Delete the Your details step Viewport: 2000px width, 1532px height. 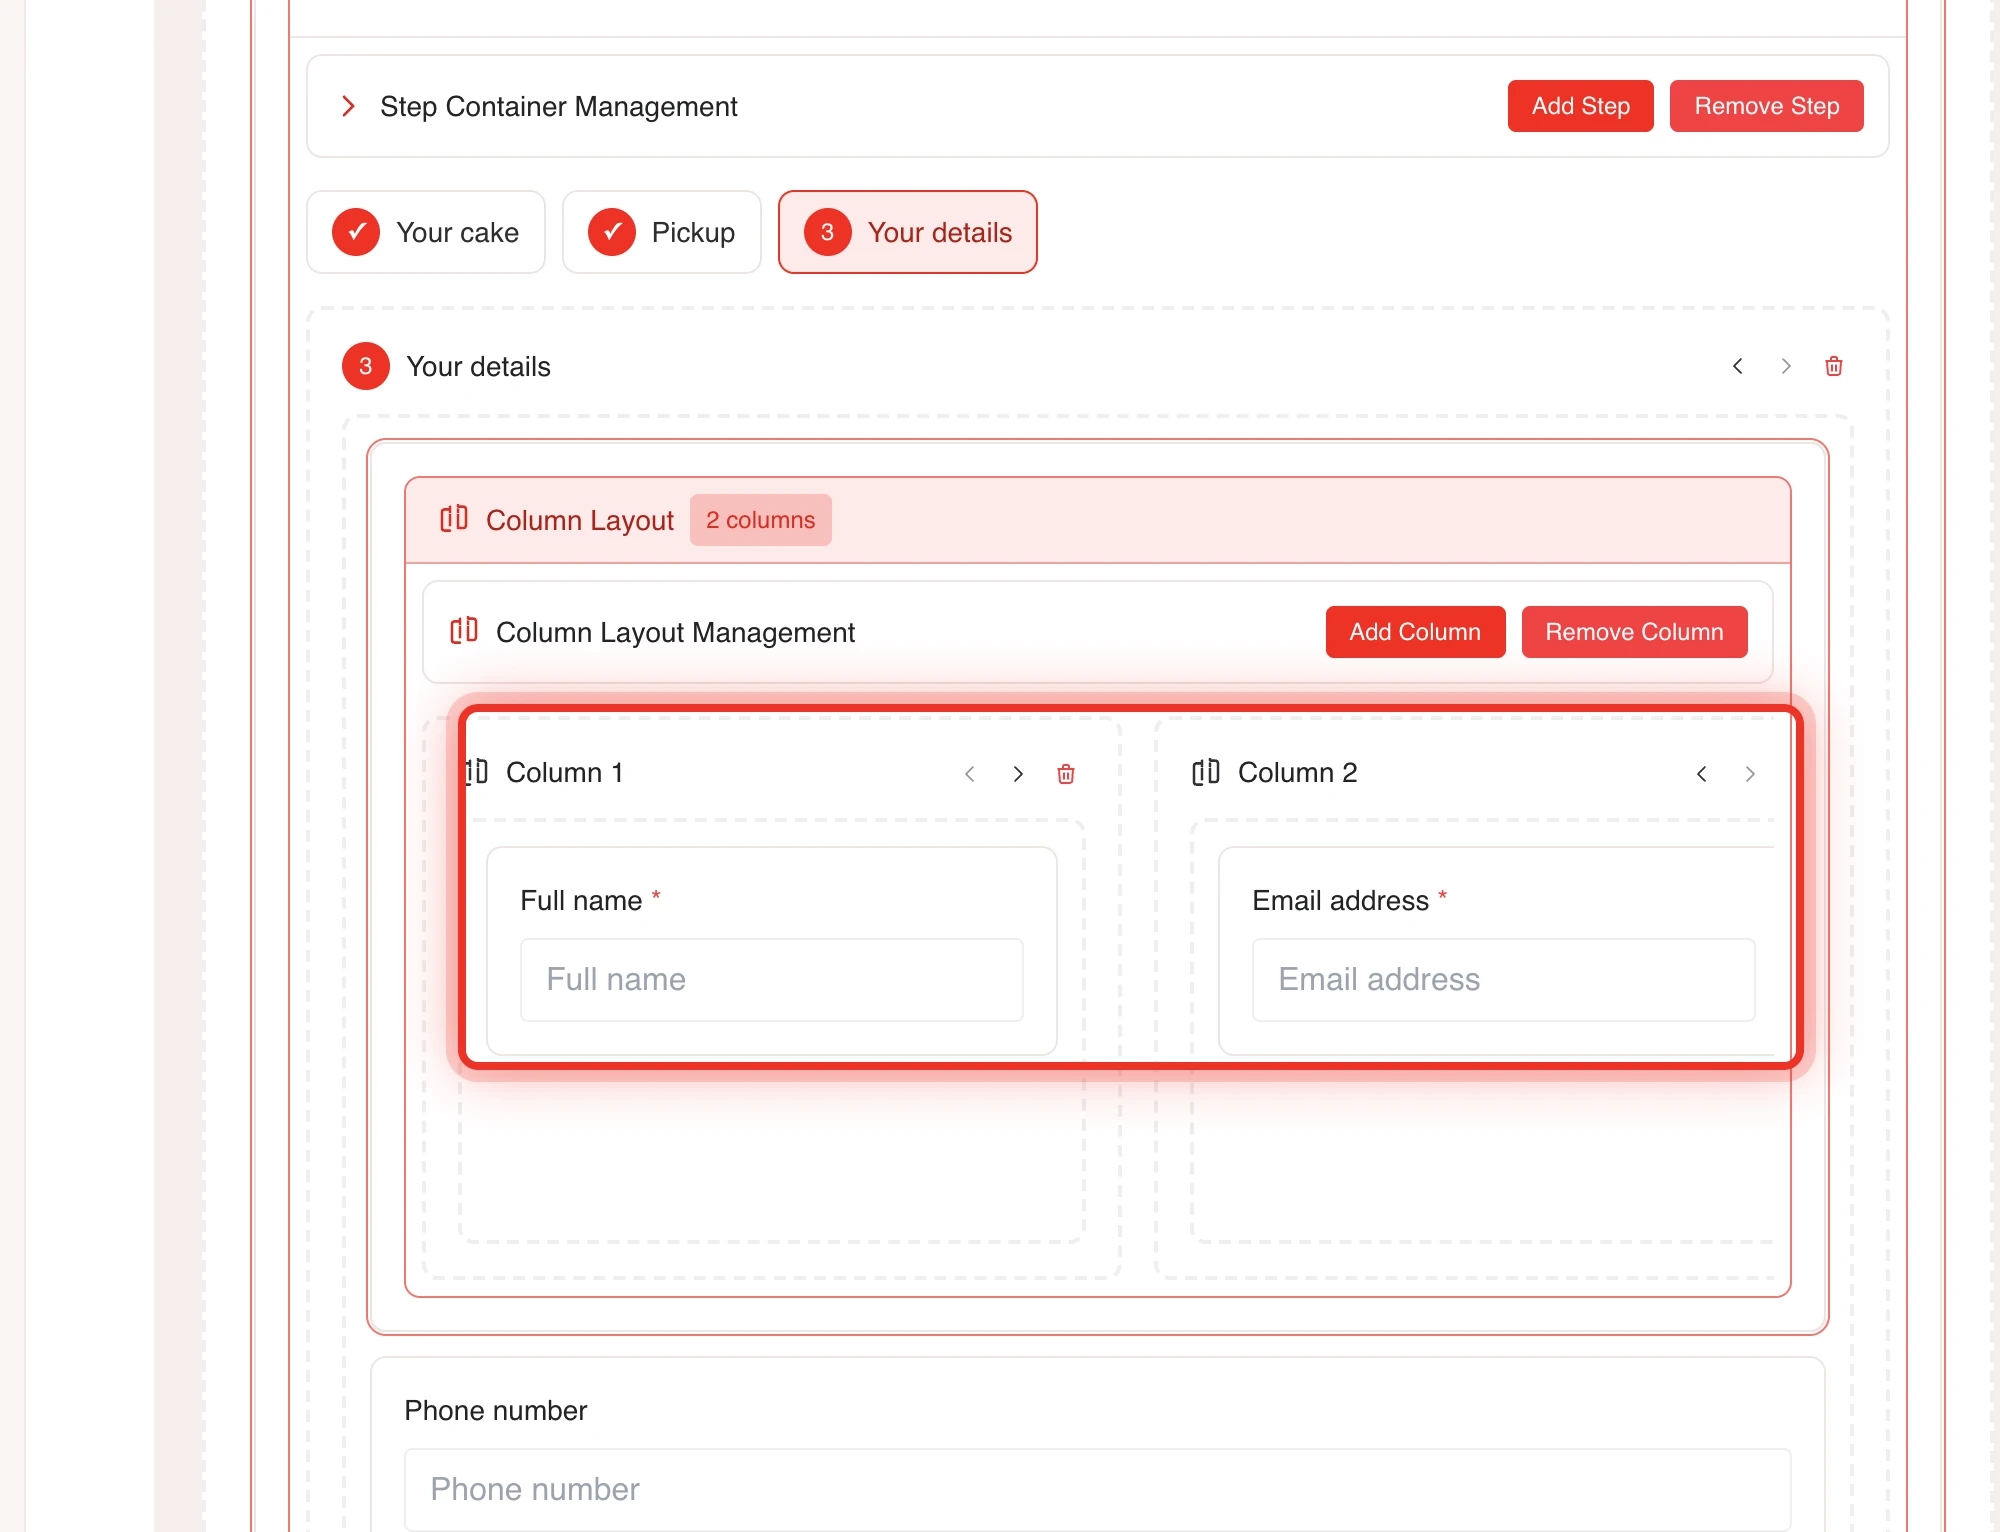[1834, 366]
